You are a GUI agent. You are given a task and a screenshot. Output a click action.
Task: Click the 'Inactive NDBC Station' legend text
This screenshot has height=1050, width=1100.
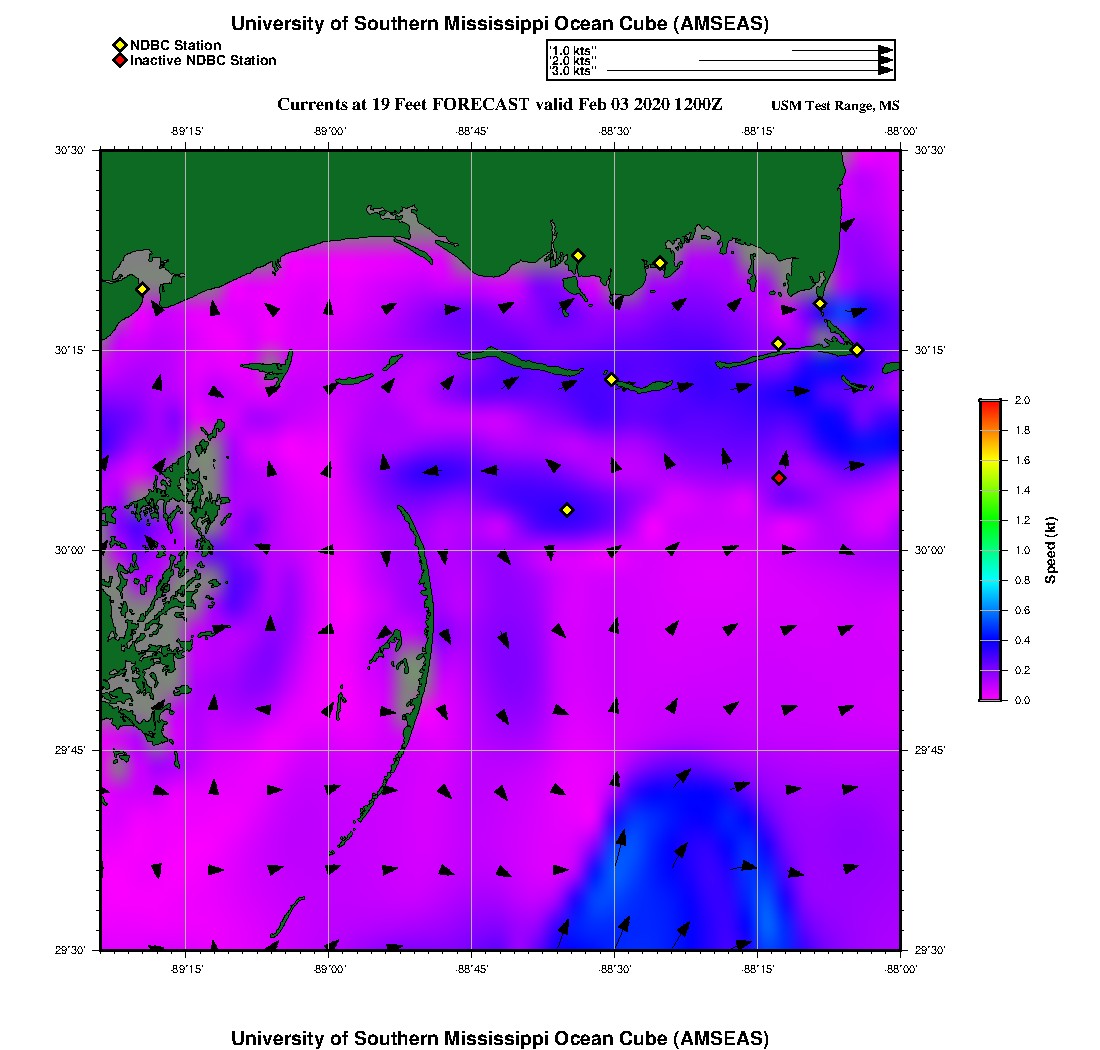coord(203,60)
